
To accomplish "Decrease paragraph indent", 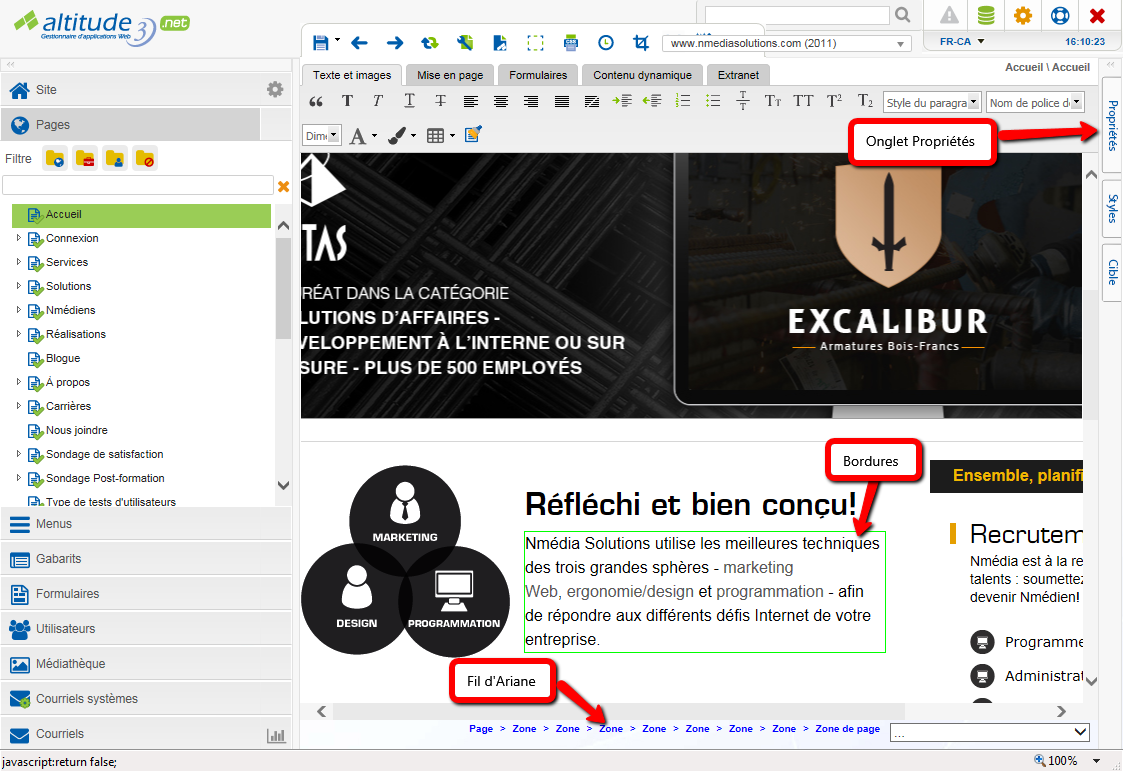I will (652, 101).
